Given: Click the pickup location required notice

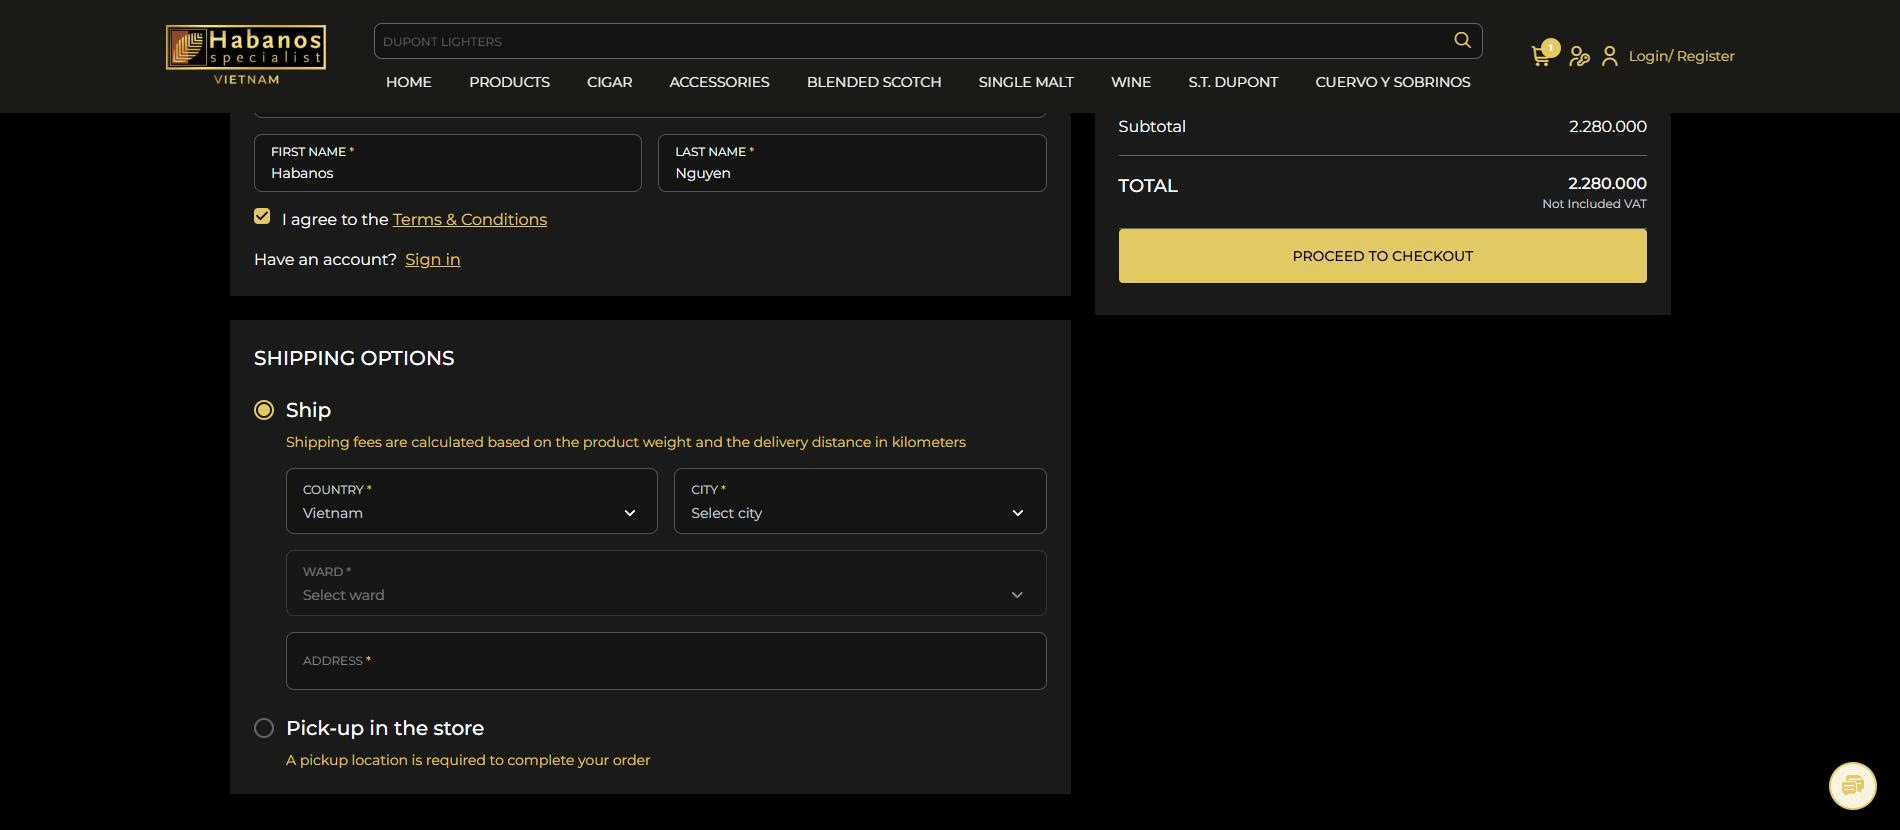Looking at the screenshot, I should pos(468,760).
